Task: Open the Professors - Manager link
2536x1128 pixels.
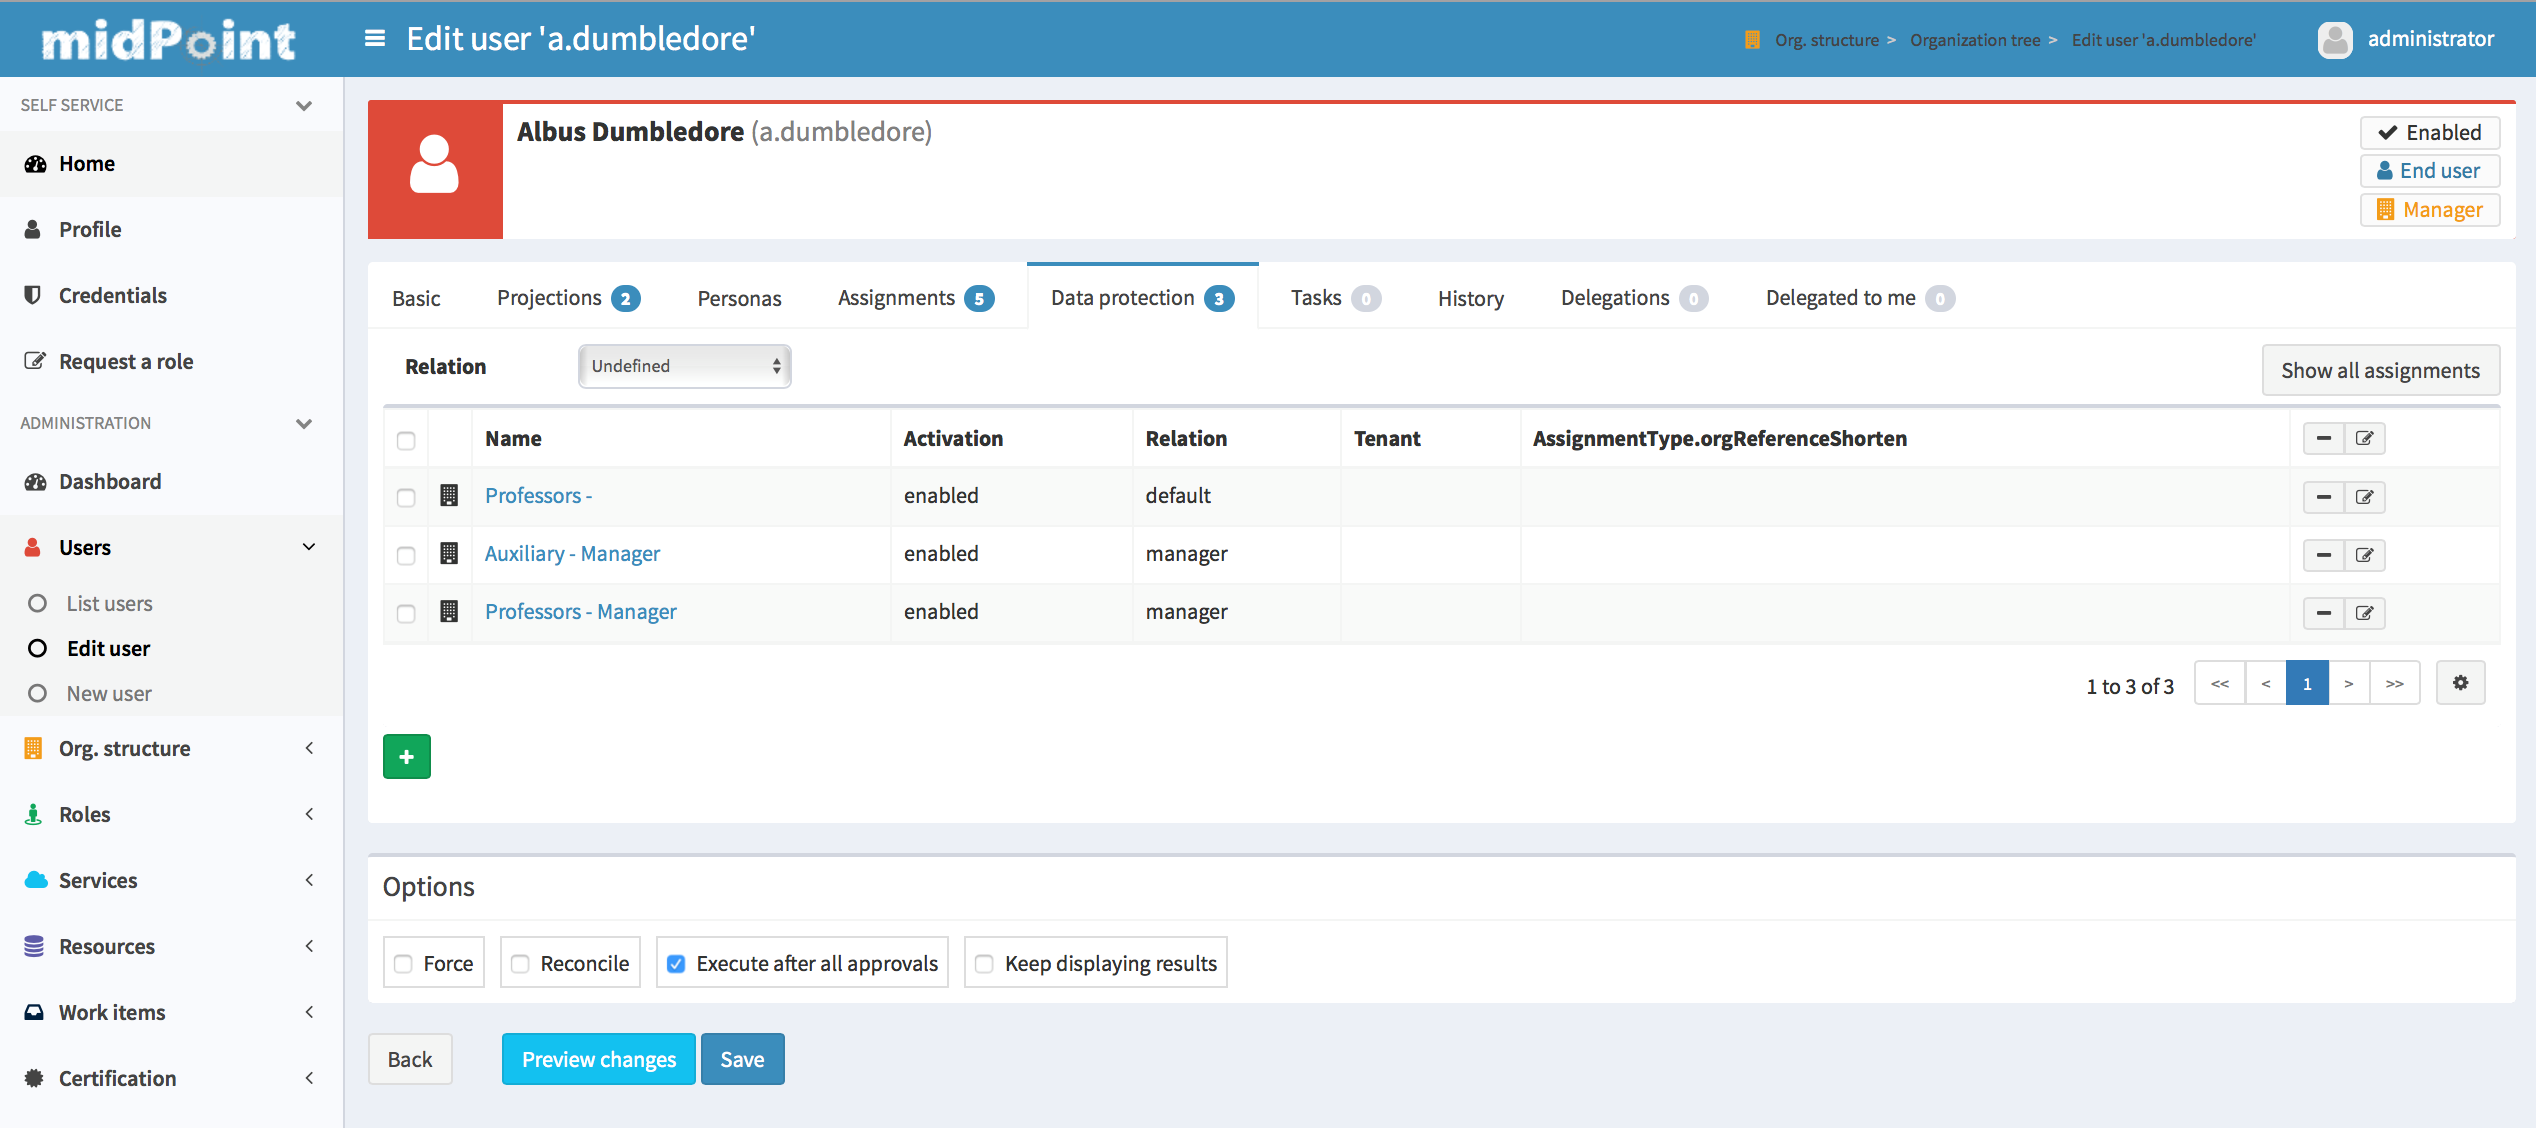Action: click(x=581, y=611)
